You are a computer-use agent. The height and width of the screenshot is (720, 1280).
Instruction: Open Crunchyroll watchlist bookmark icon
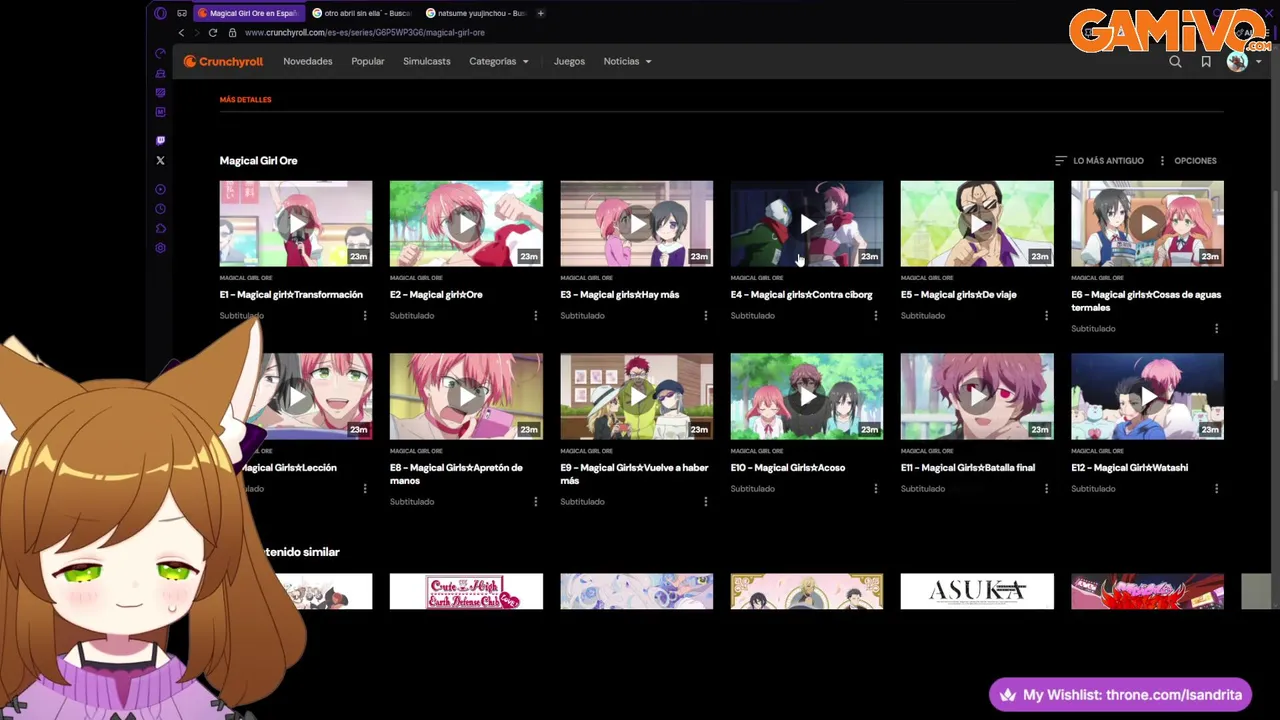[x=1206, y=62]
